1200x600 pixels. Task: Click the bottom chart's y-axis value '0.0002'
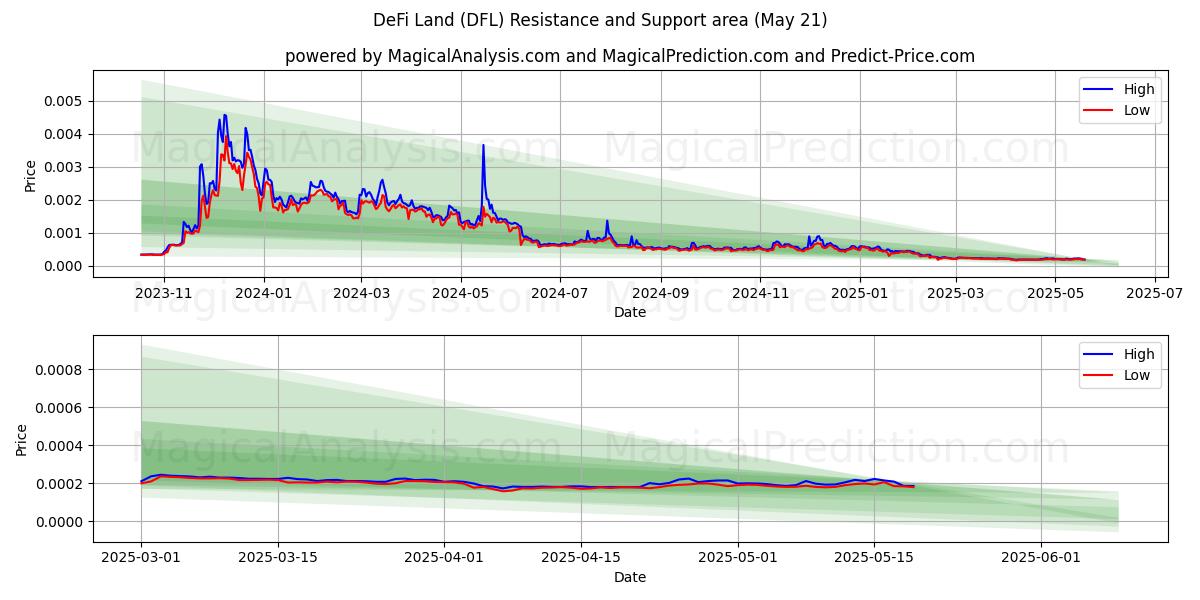coord(61,484)
